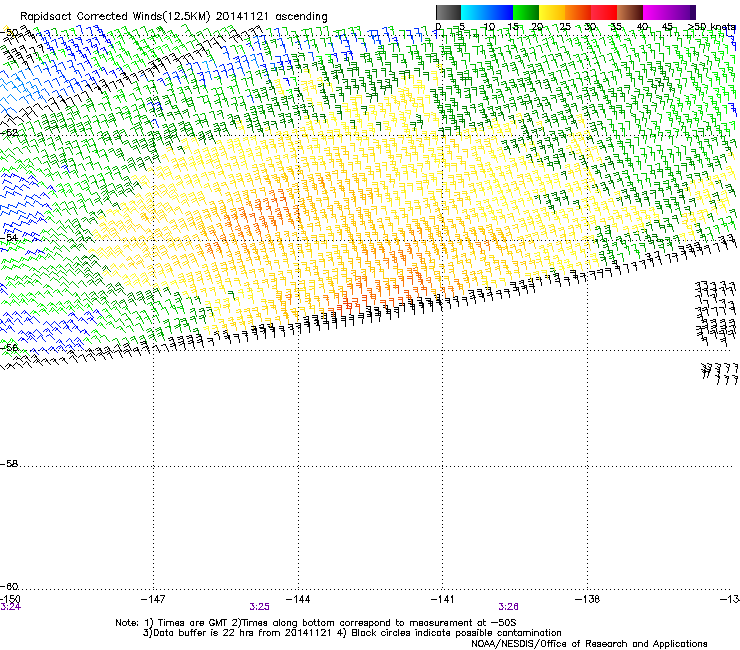740x650 pixels.
Task: Click the purple '3:25' time label
Action: click(x=260, y=607)
